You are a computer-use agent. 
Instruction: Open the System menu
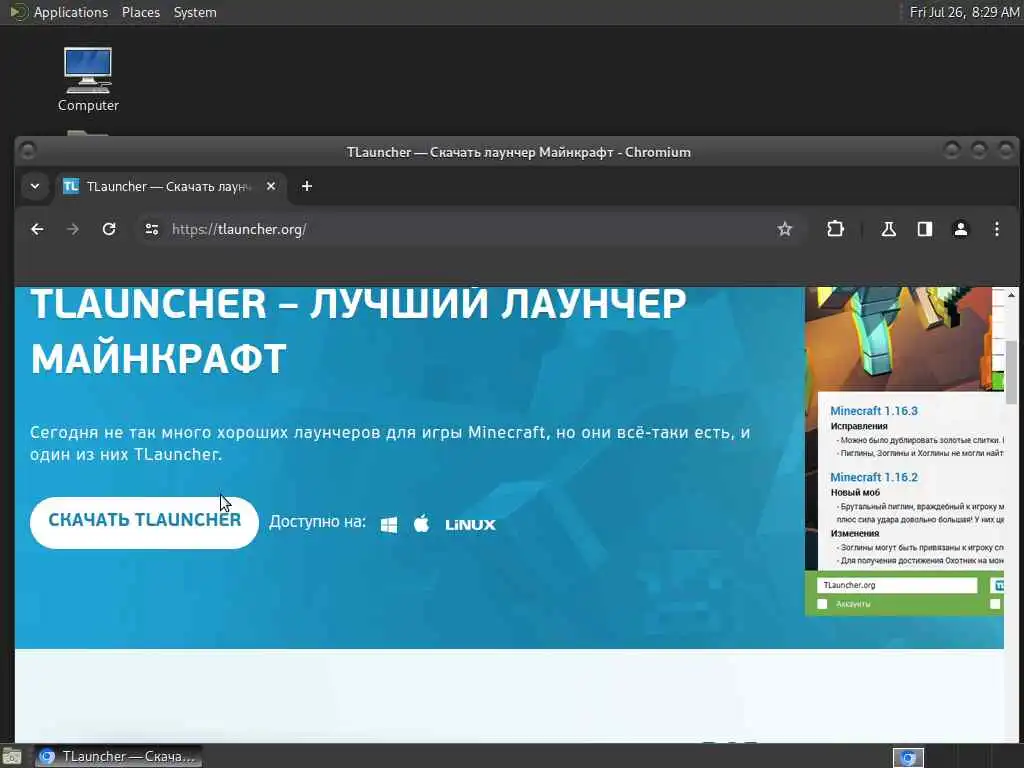click(x=195, y=12)
